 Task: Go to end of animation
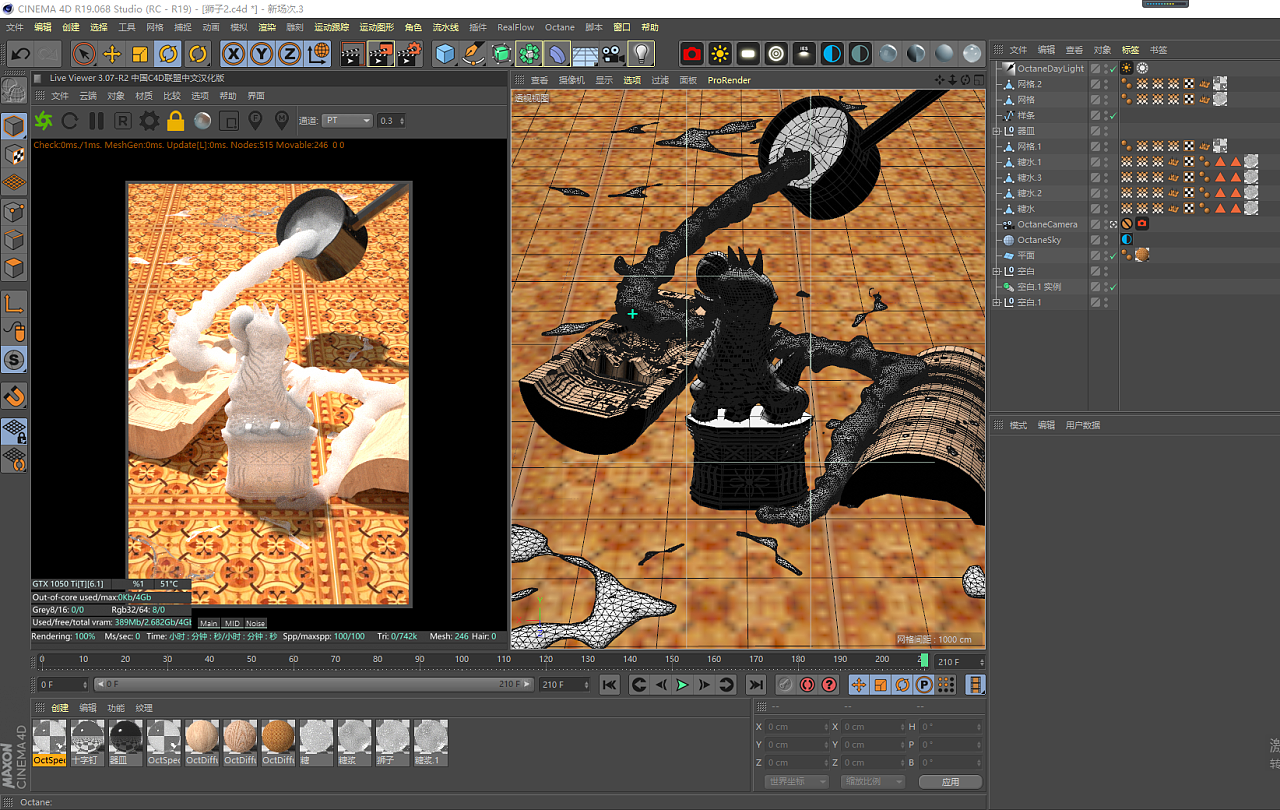(756, 685)
